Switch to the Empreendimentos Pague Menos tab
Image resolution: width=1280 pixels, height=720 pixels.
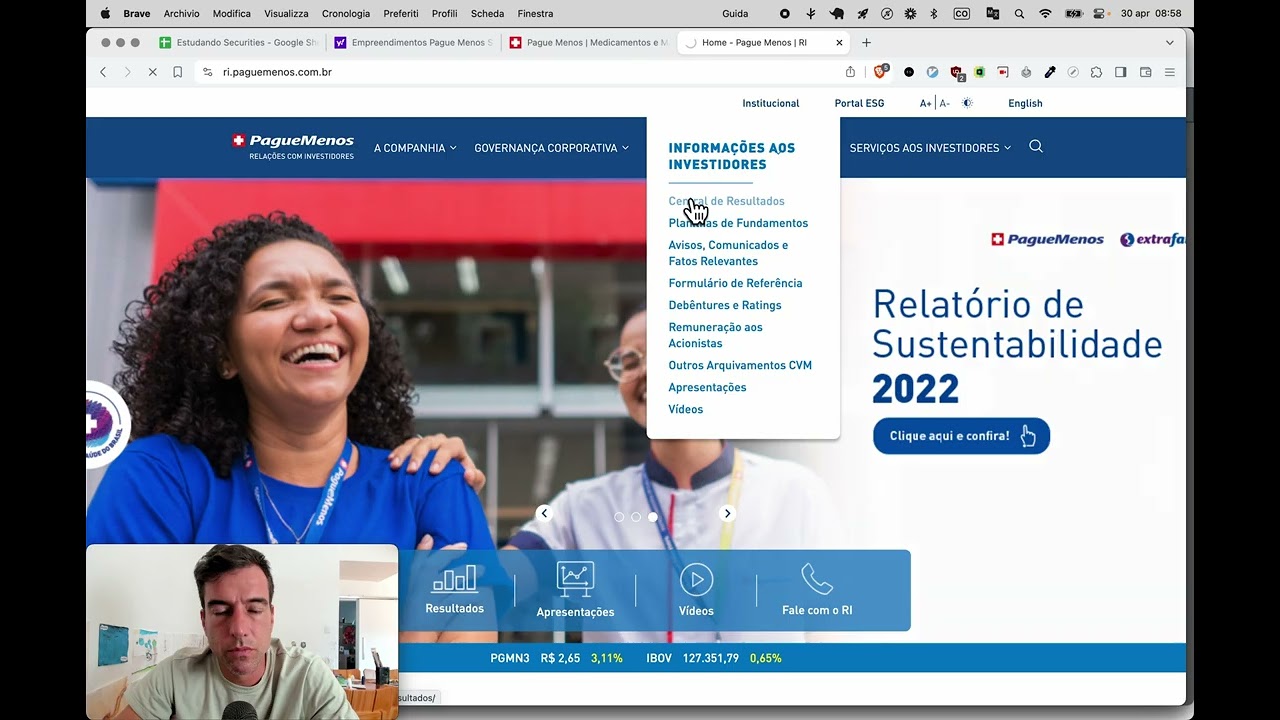[414, 43]
